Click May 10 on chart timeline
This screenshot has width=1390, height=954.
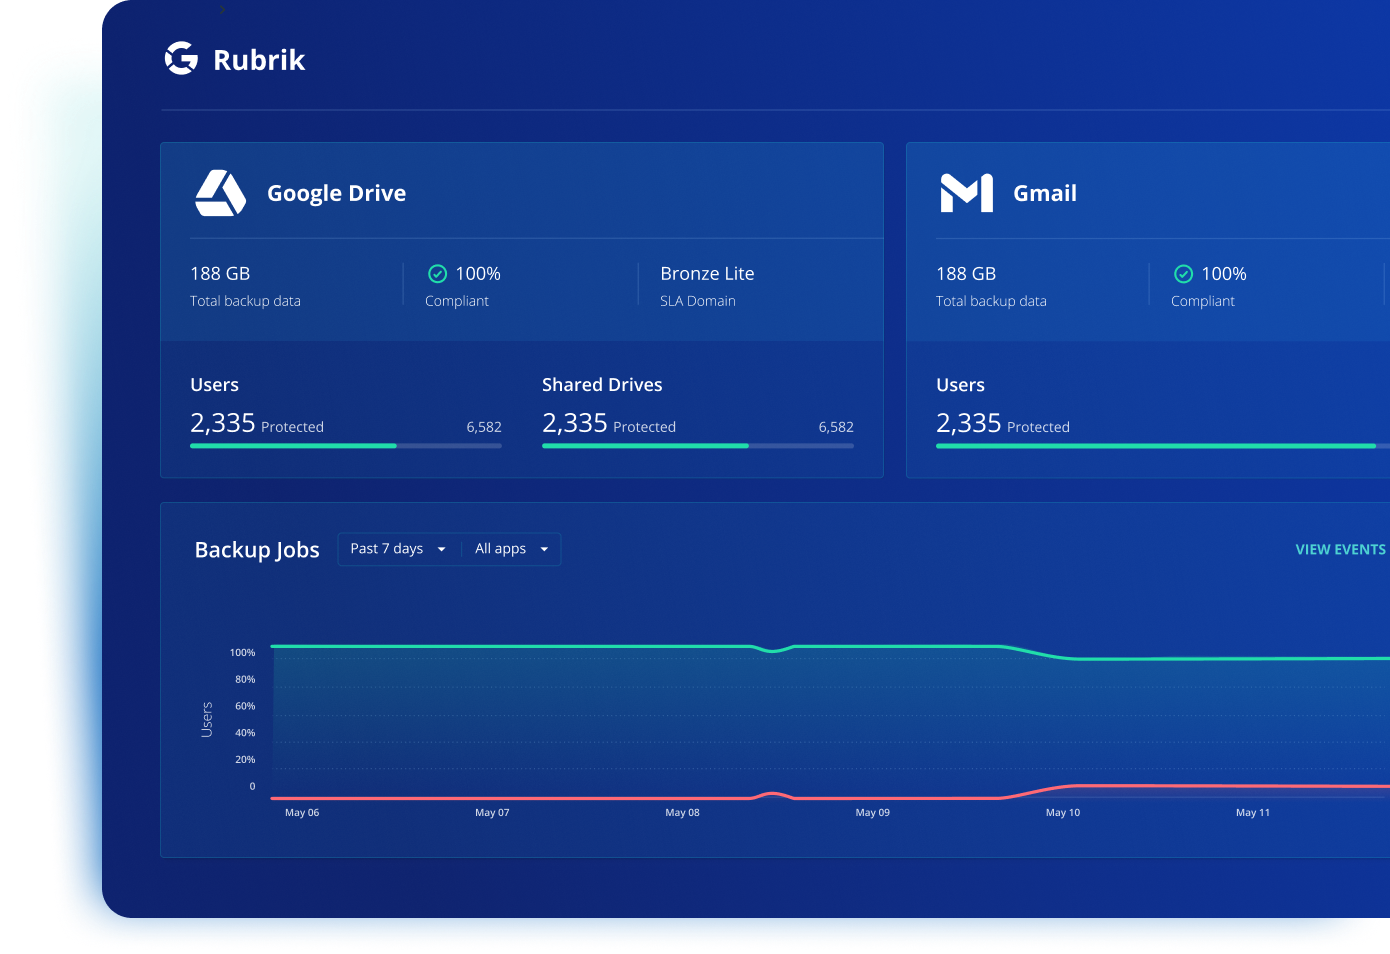click(1062, 813)
